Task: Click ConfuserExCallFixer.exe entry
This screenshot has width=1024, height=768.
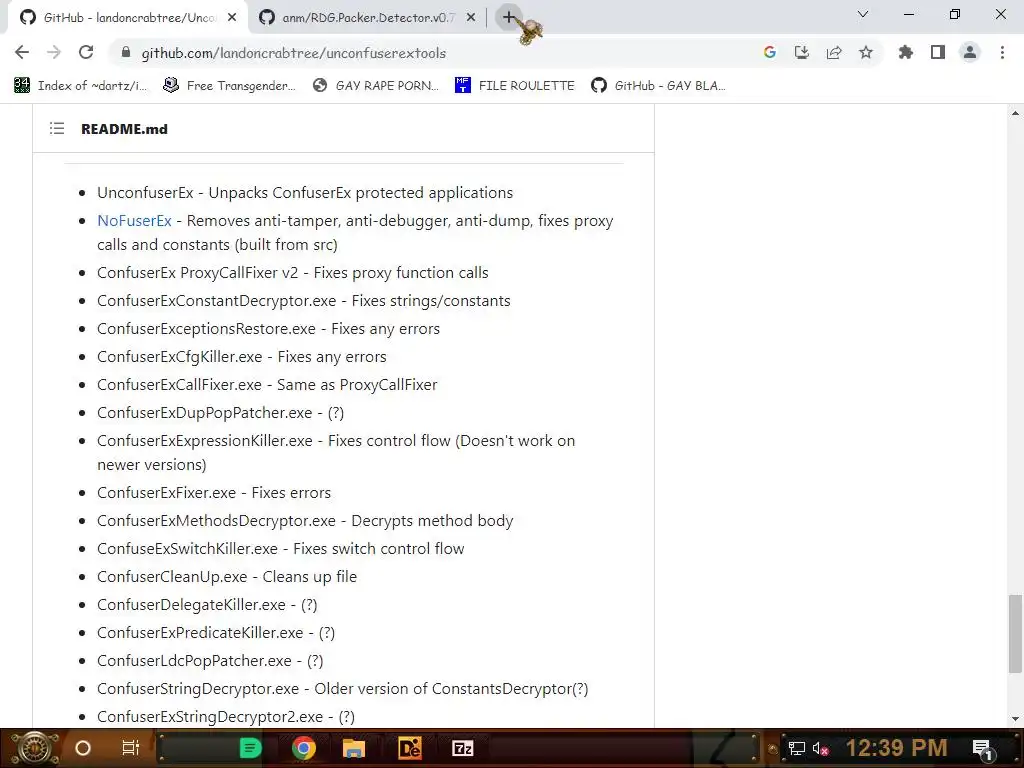Action: [267, 385]
